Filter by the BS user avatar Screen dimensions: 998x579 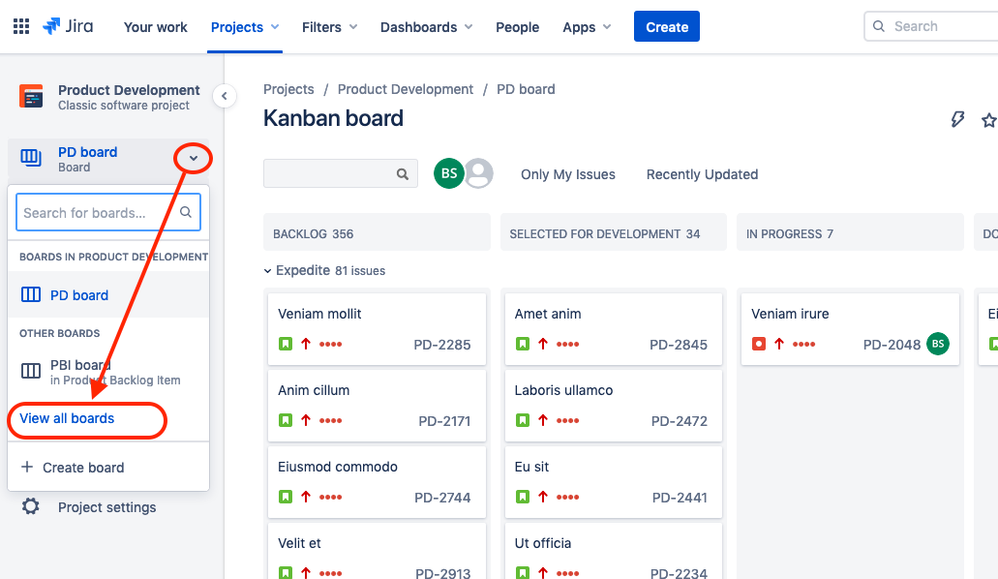(x=449, y=174)
